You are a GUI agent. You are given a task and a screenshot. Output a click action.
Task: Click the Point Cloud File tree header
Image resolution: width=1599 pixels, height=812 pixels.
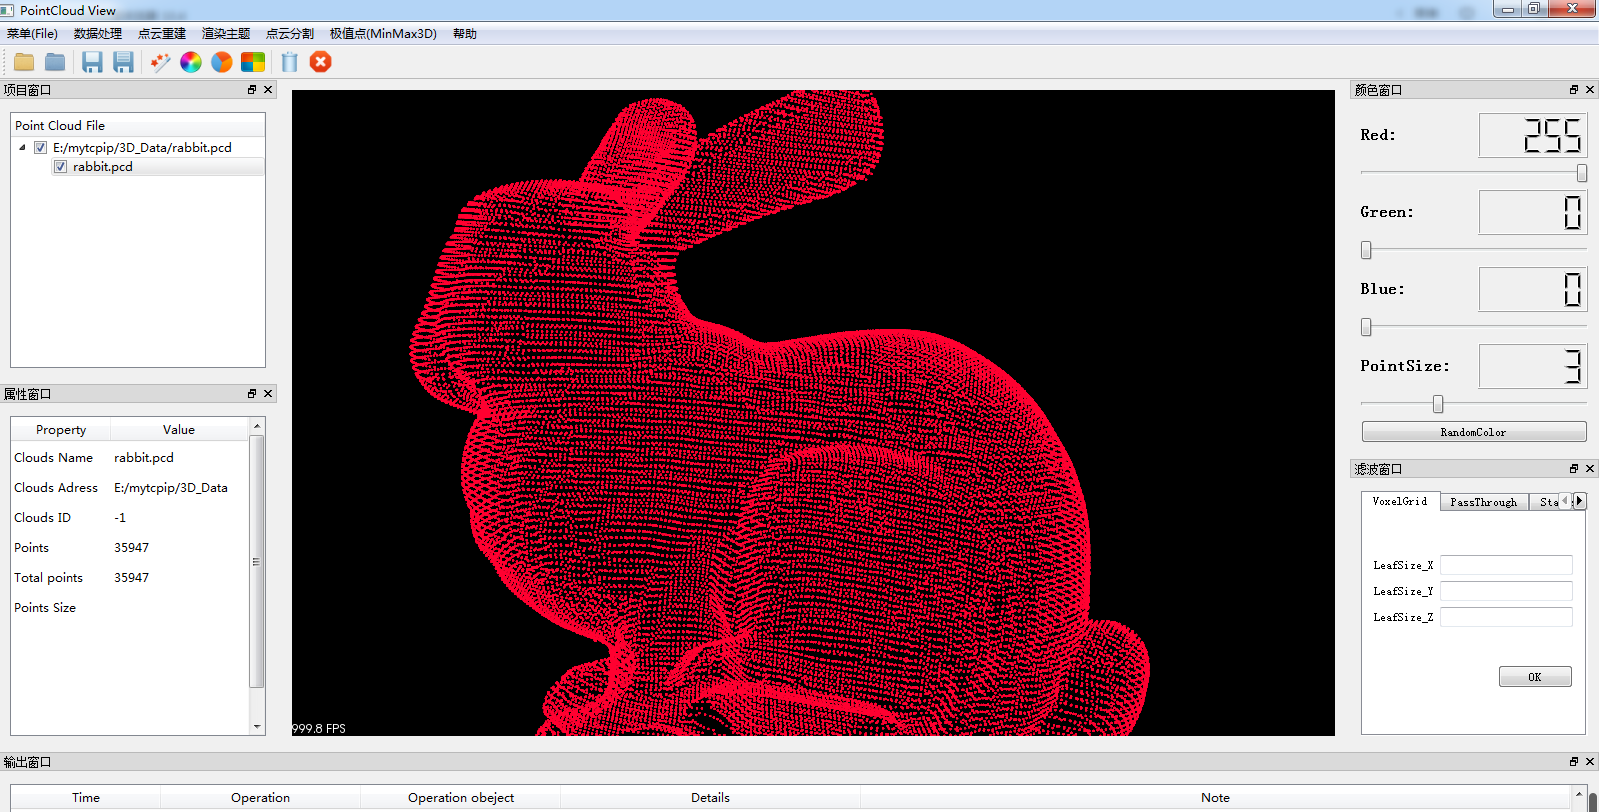pyautogui.click(x=138, y=126)
